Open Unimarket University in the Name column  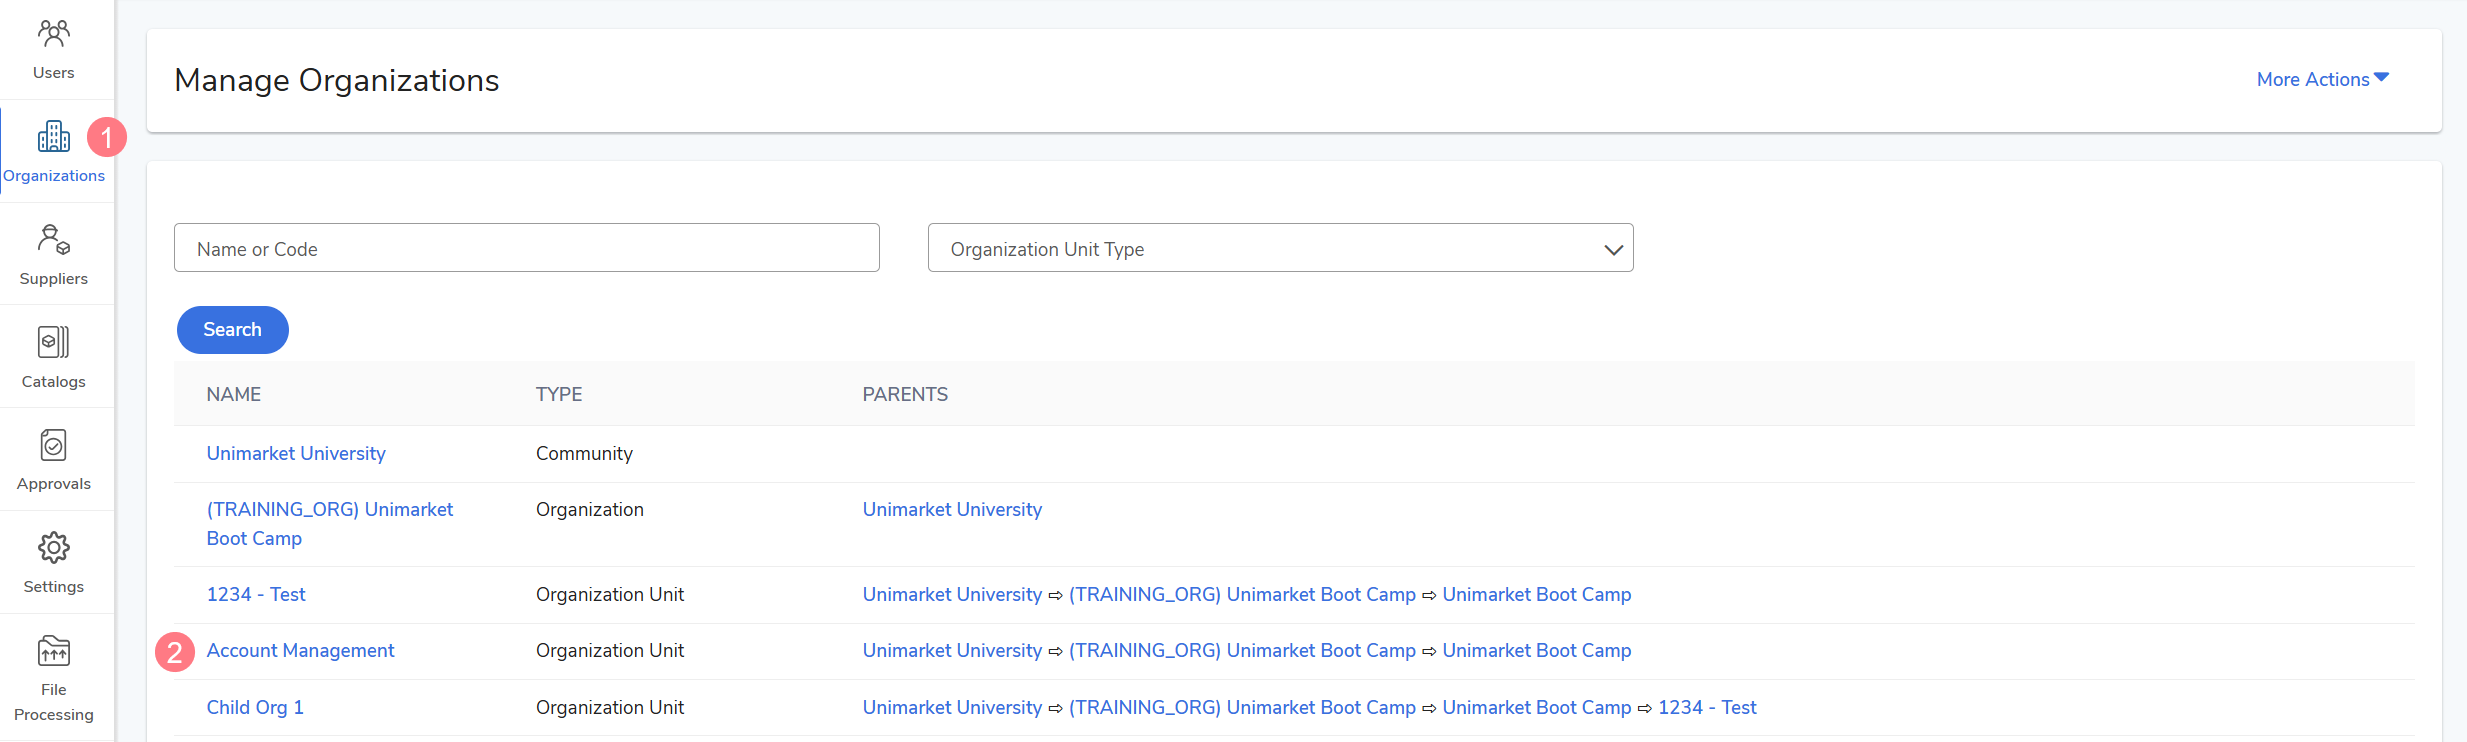click(296, 453)
